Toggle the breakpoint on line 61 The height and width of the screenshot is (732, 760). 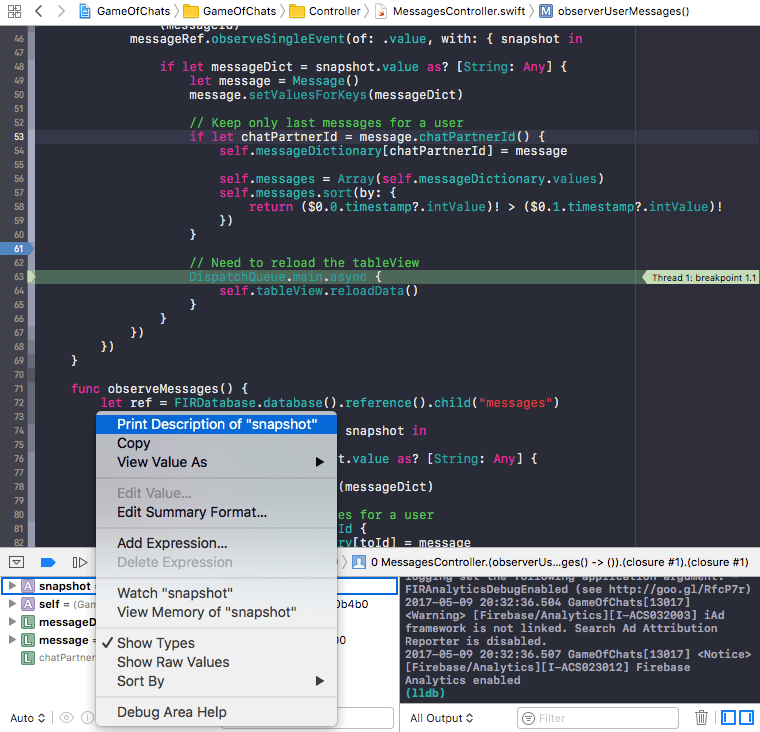[x=17, y=249]
